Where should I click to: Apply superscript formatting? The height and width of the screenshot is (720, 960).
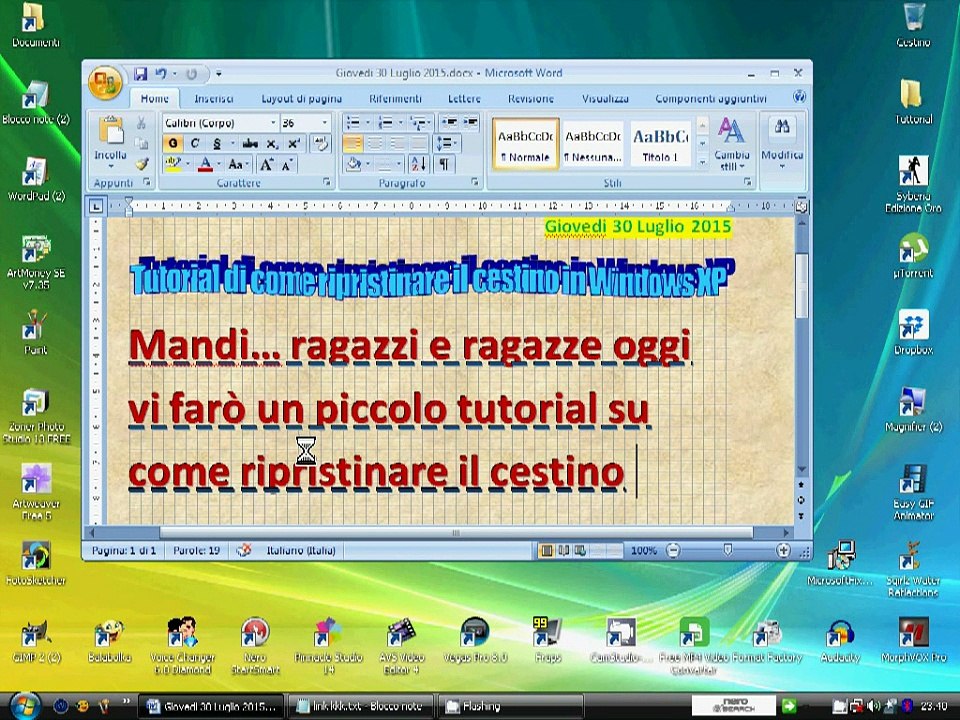click(294, 144)
